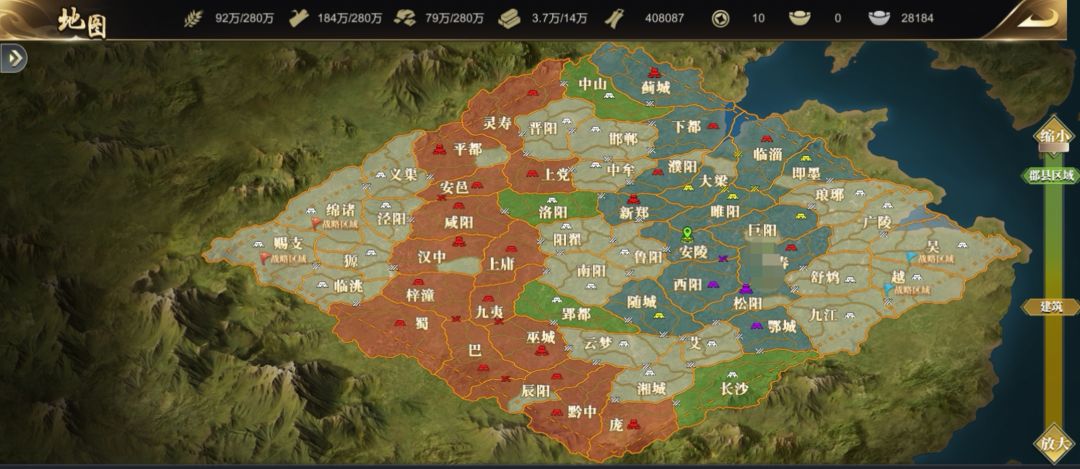The height and width of the screenshot is (469, 1080).
Task: Select the 郡县区域 zoom level
Action: [x=1051, y=176]
